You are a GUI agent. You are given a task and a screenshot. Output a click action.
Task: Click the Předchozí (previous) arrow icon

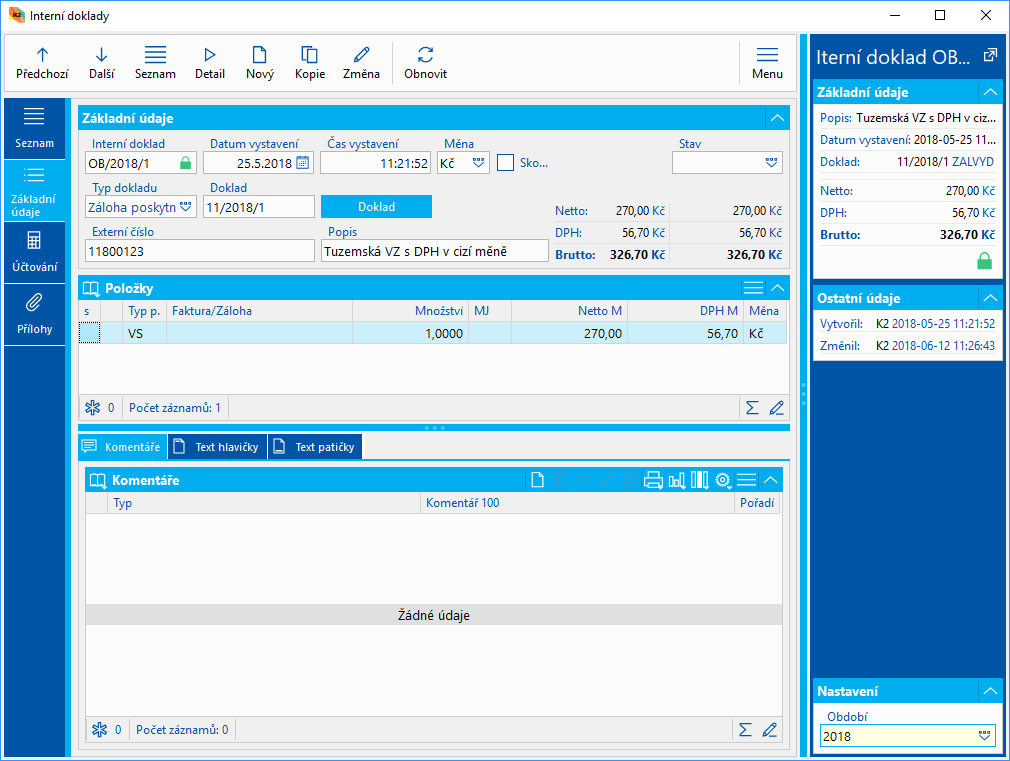(x=42, y=55)
